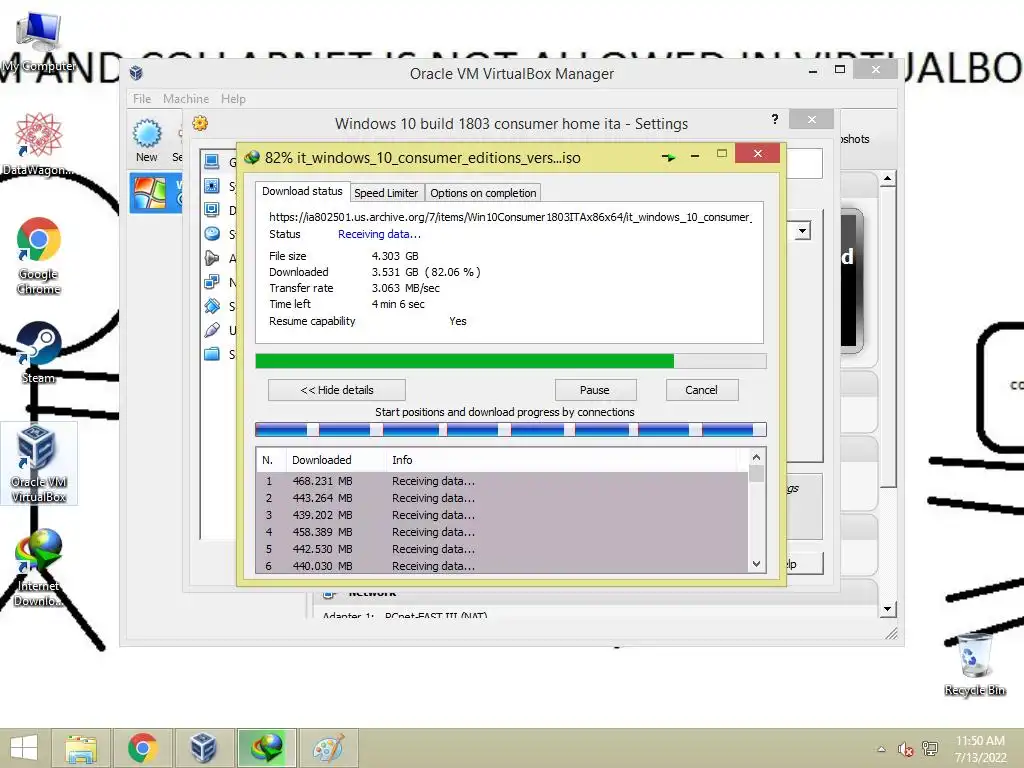Click scroll down arrow in connections list

pyautogui.click(x=756, y=564)
